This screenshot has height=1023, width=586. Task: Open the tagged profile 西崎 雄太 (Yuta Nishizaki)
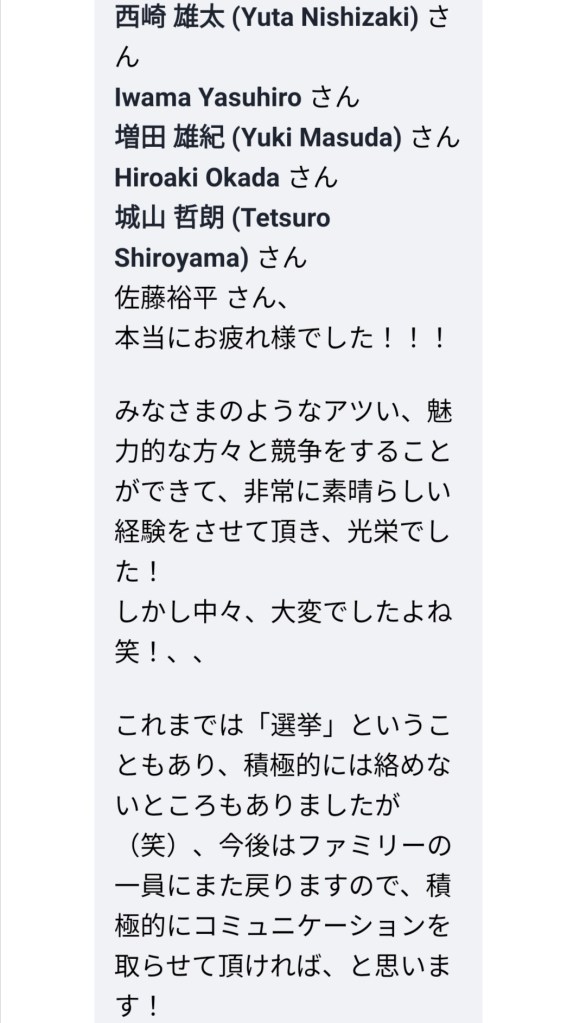point(266,18)
